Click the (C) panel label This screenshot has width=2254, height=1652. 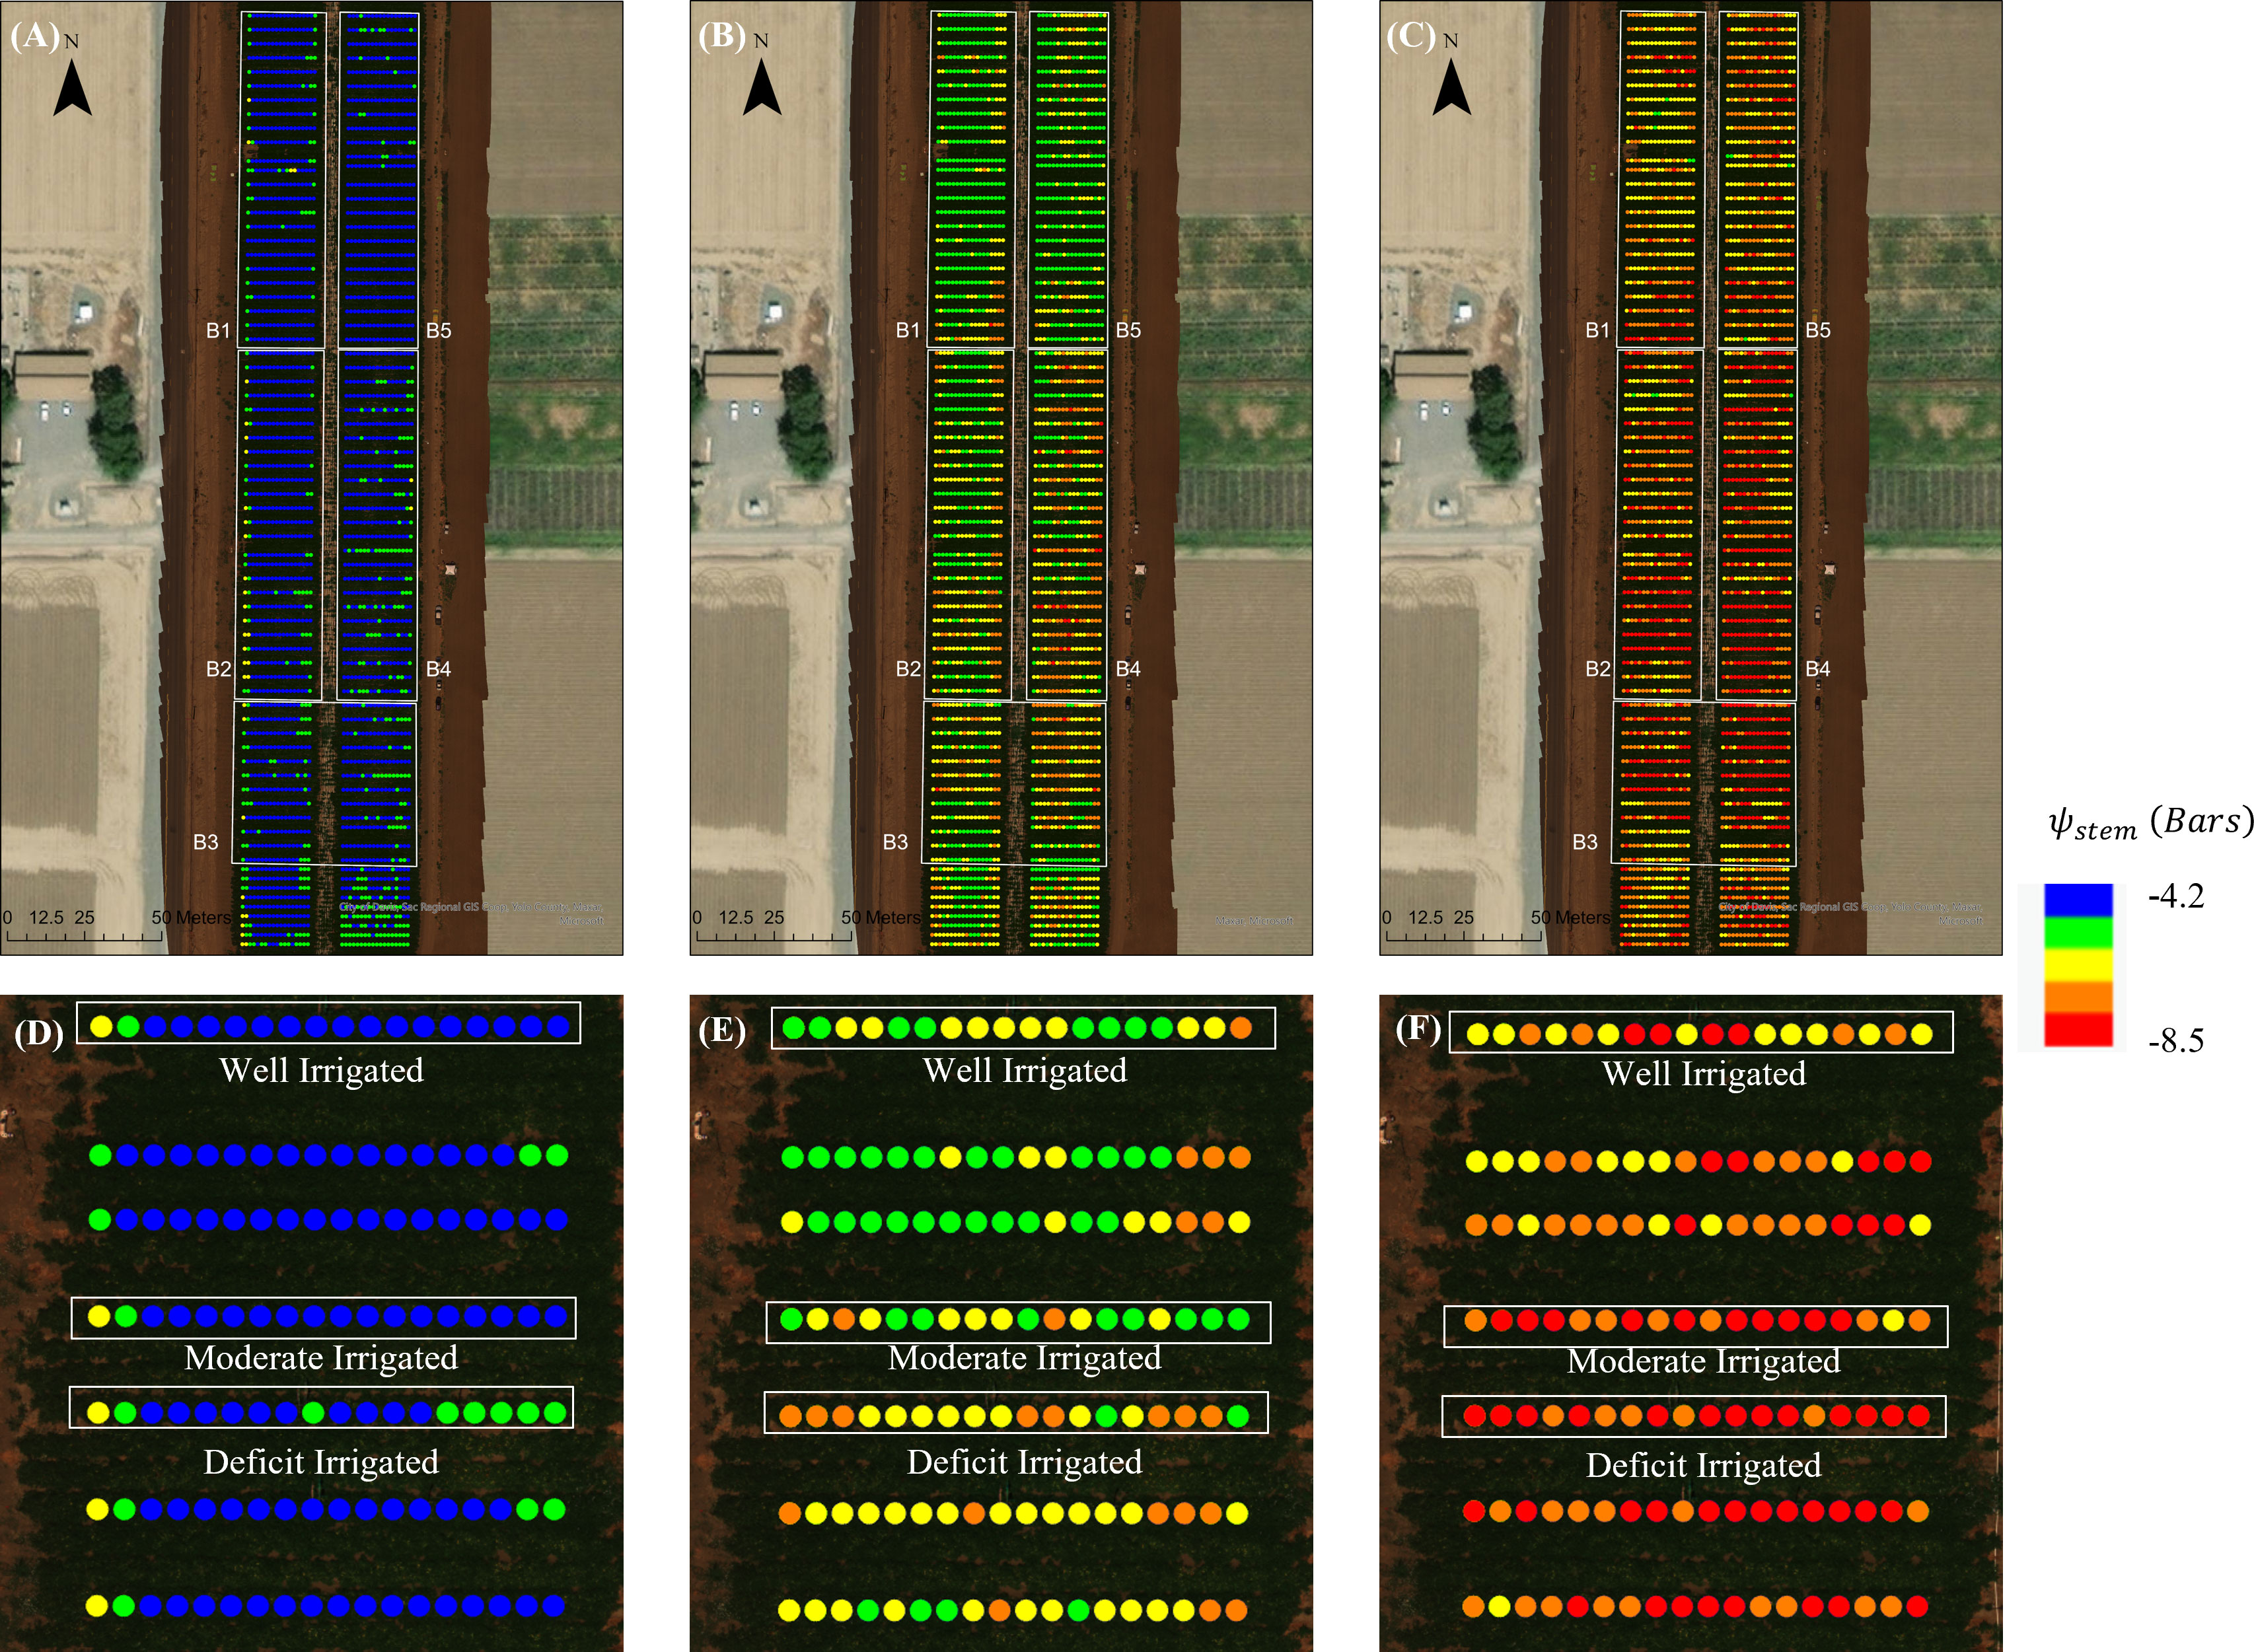1411,36
